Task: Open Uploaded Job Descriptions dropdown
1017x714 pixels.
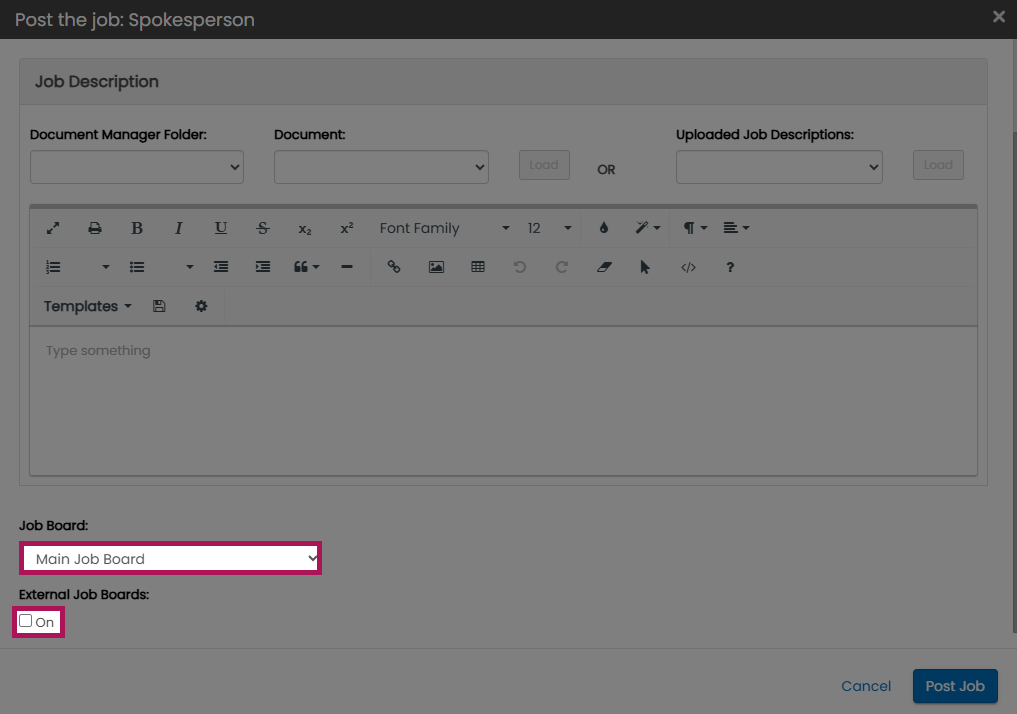Action: 779,167
